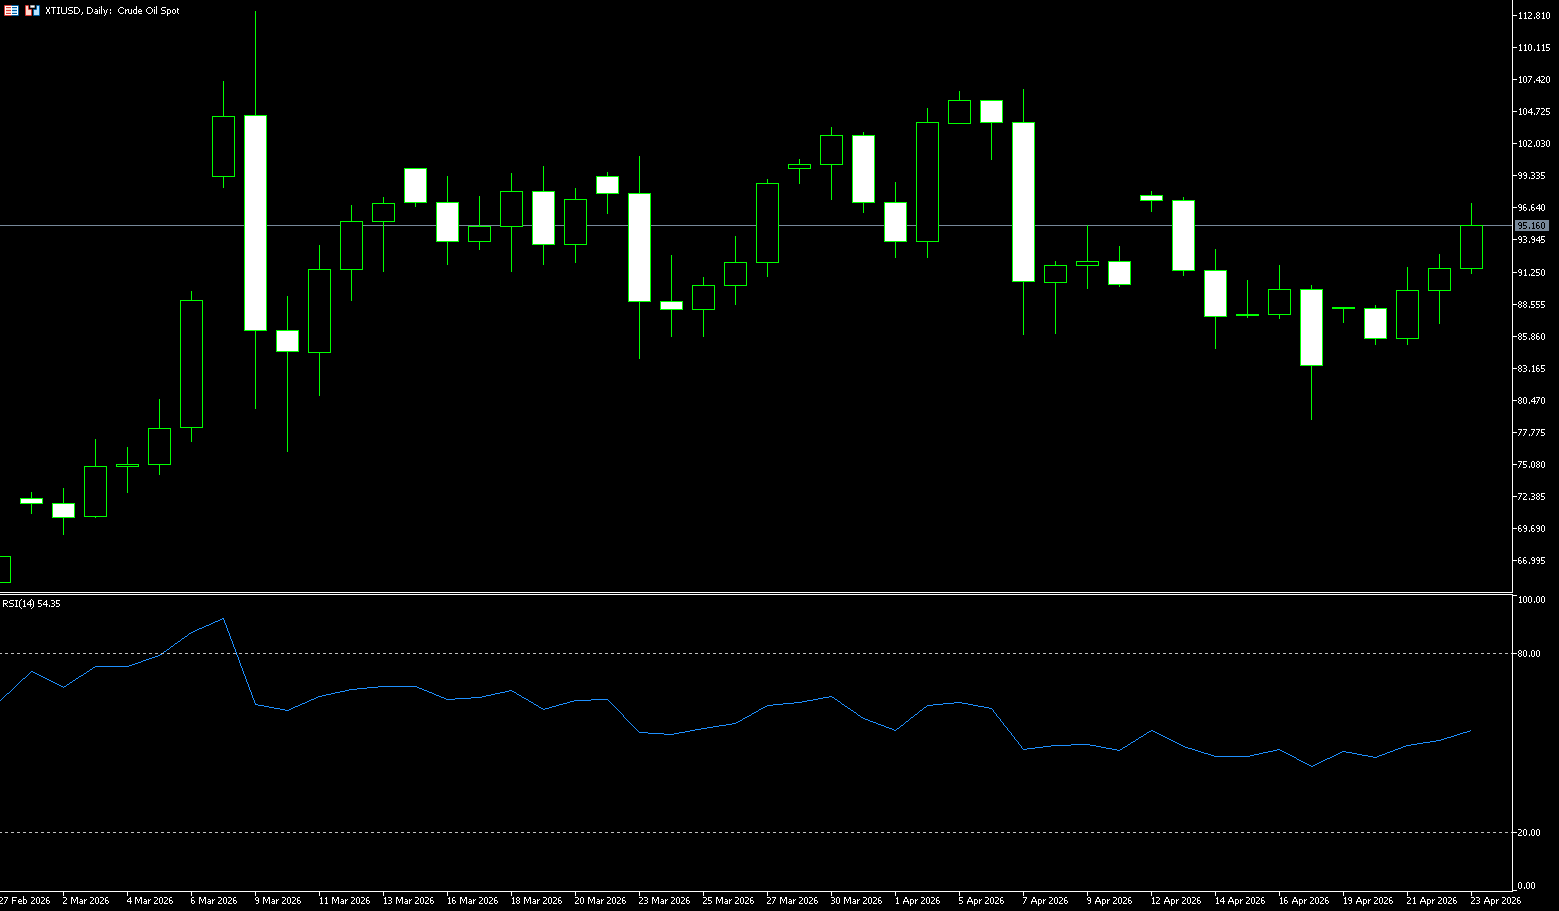Click the red-blue trading panel icon

pos(33,10)
